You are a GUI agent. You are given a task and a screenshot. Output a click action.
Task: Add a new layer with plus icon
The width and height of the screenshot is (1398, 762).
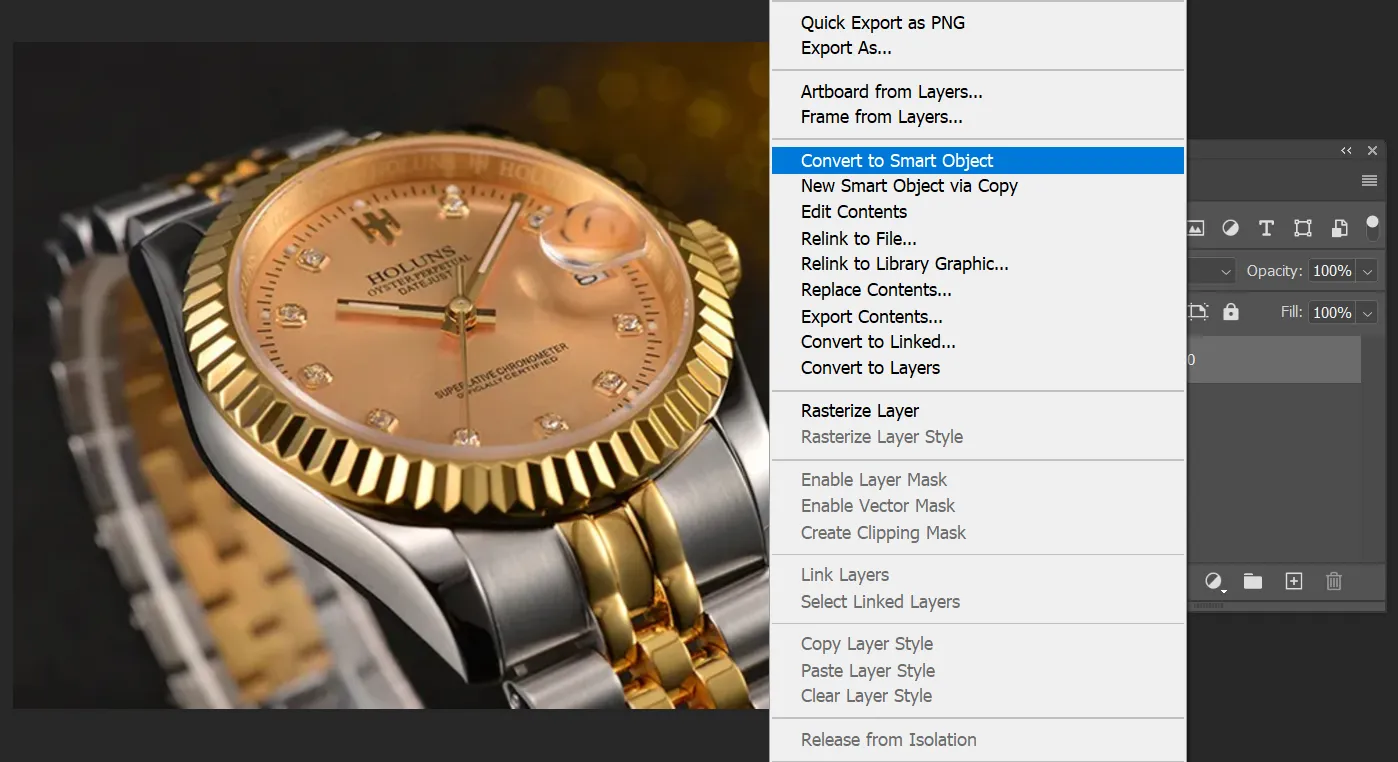[x=1294, y=581]
